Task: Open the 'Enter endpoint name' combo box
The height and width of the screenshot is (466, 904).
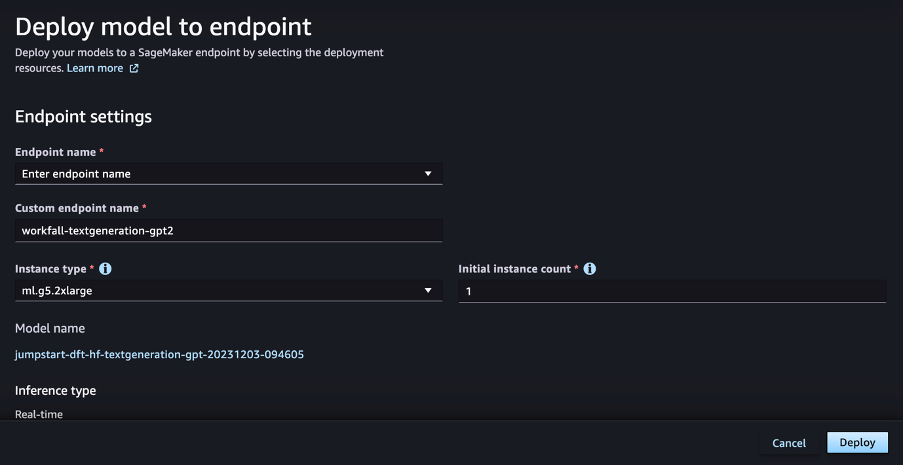Action: [229, 174]
